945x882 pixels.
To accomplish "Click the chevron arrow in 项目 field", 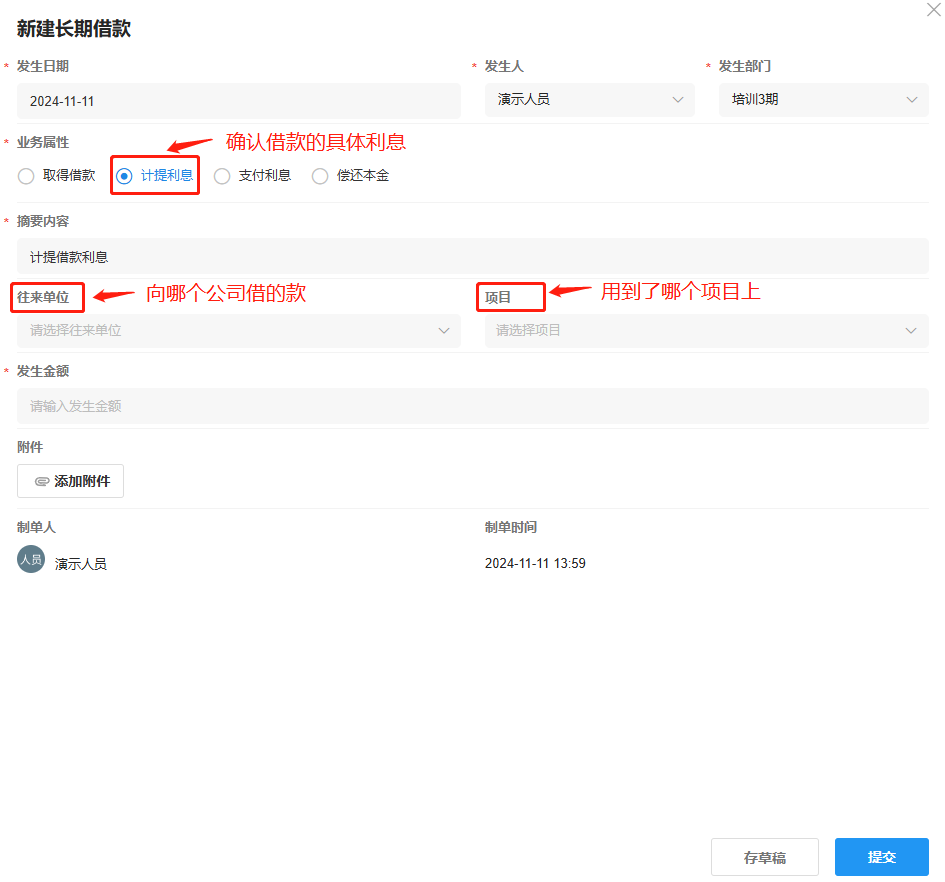I will click(x=911, y=331).
